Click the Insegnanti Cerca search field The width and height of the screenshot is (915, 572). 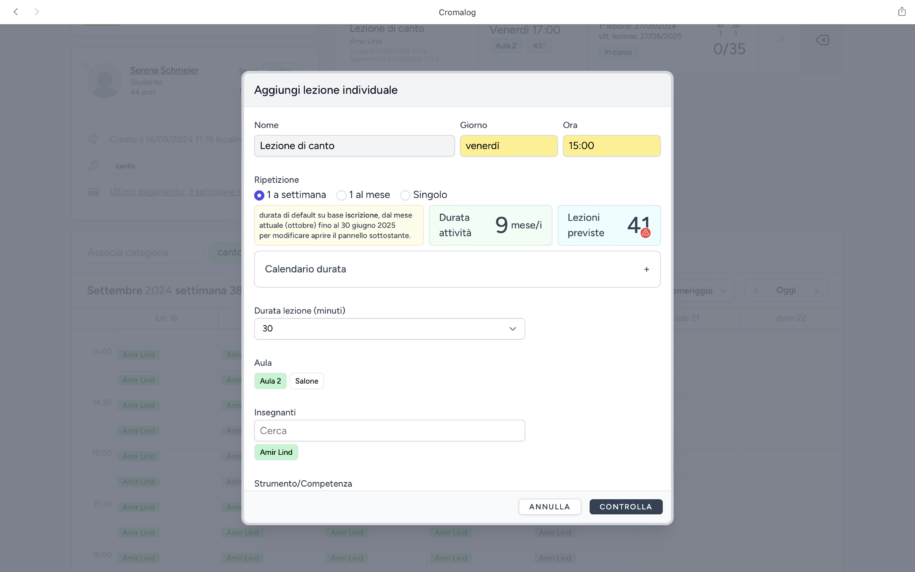click(389, 431)
